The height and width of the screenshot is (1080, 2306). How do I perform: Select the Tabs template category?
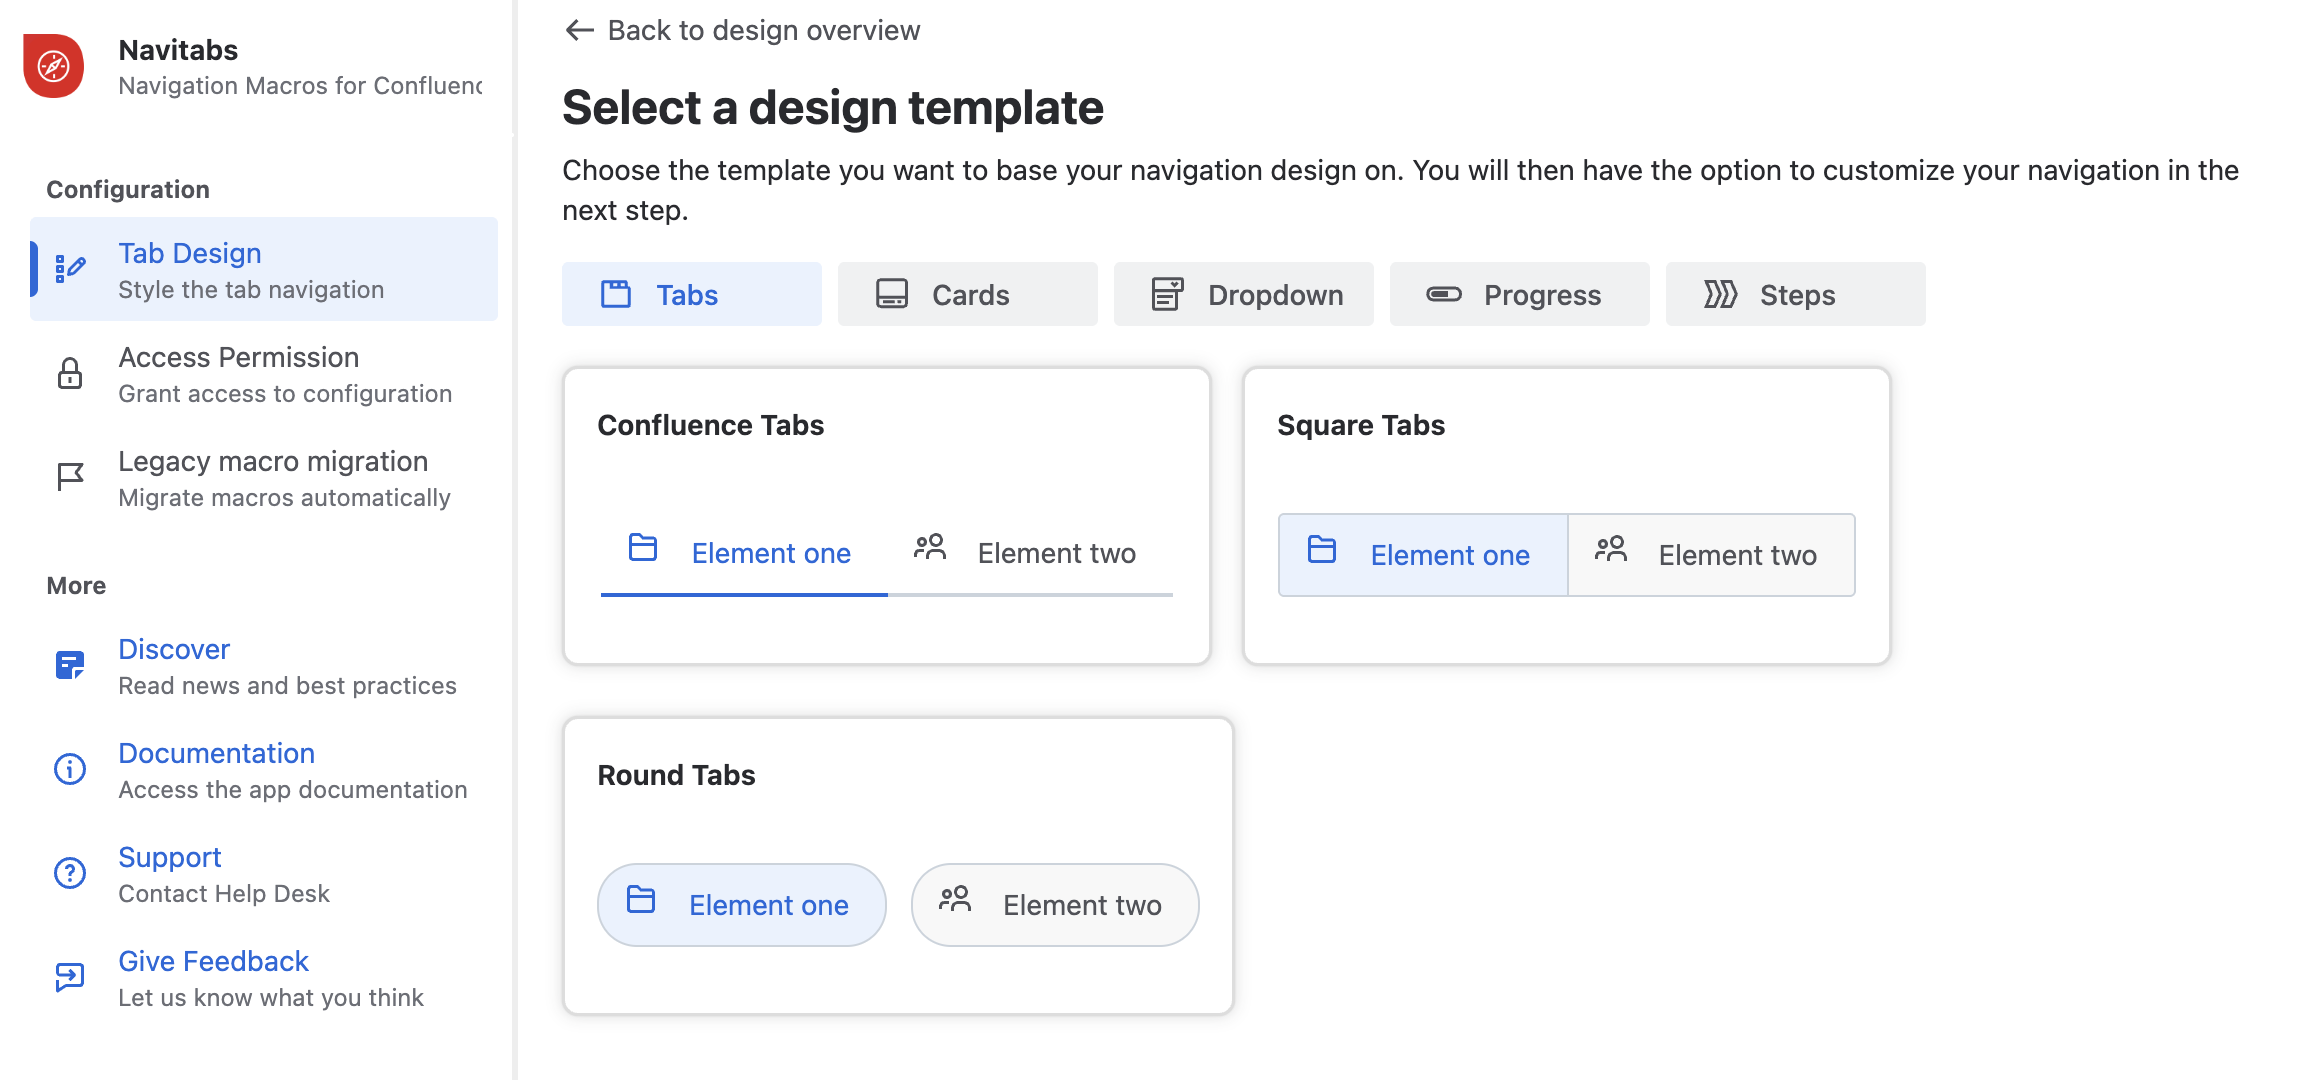691,294
